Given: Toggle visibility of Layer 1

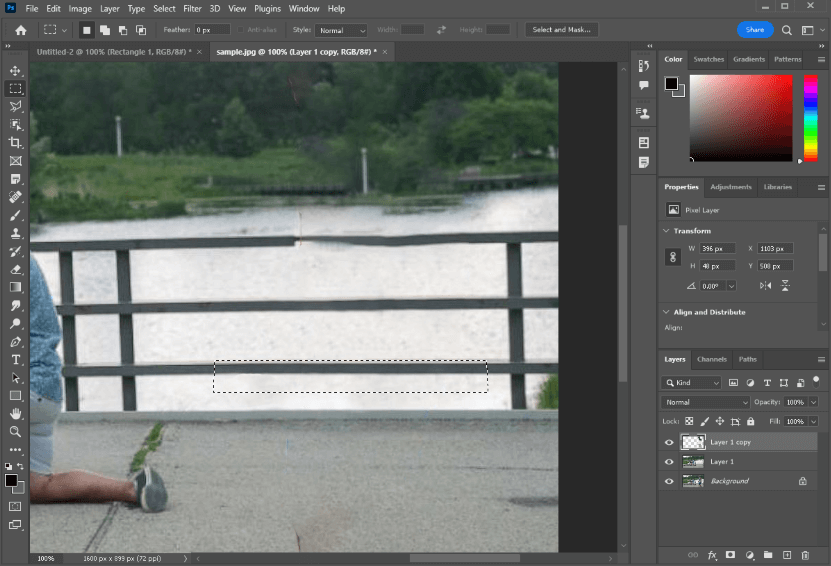Looking at the screenshot, I should [x=669, y=462].
